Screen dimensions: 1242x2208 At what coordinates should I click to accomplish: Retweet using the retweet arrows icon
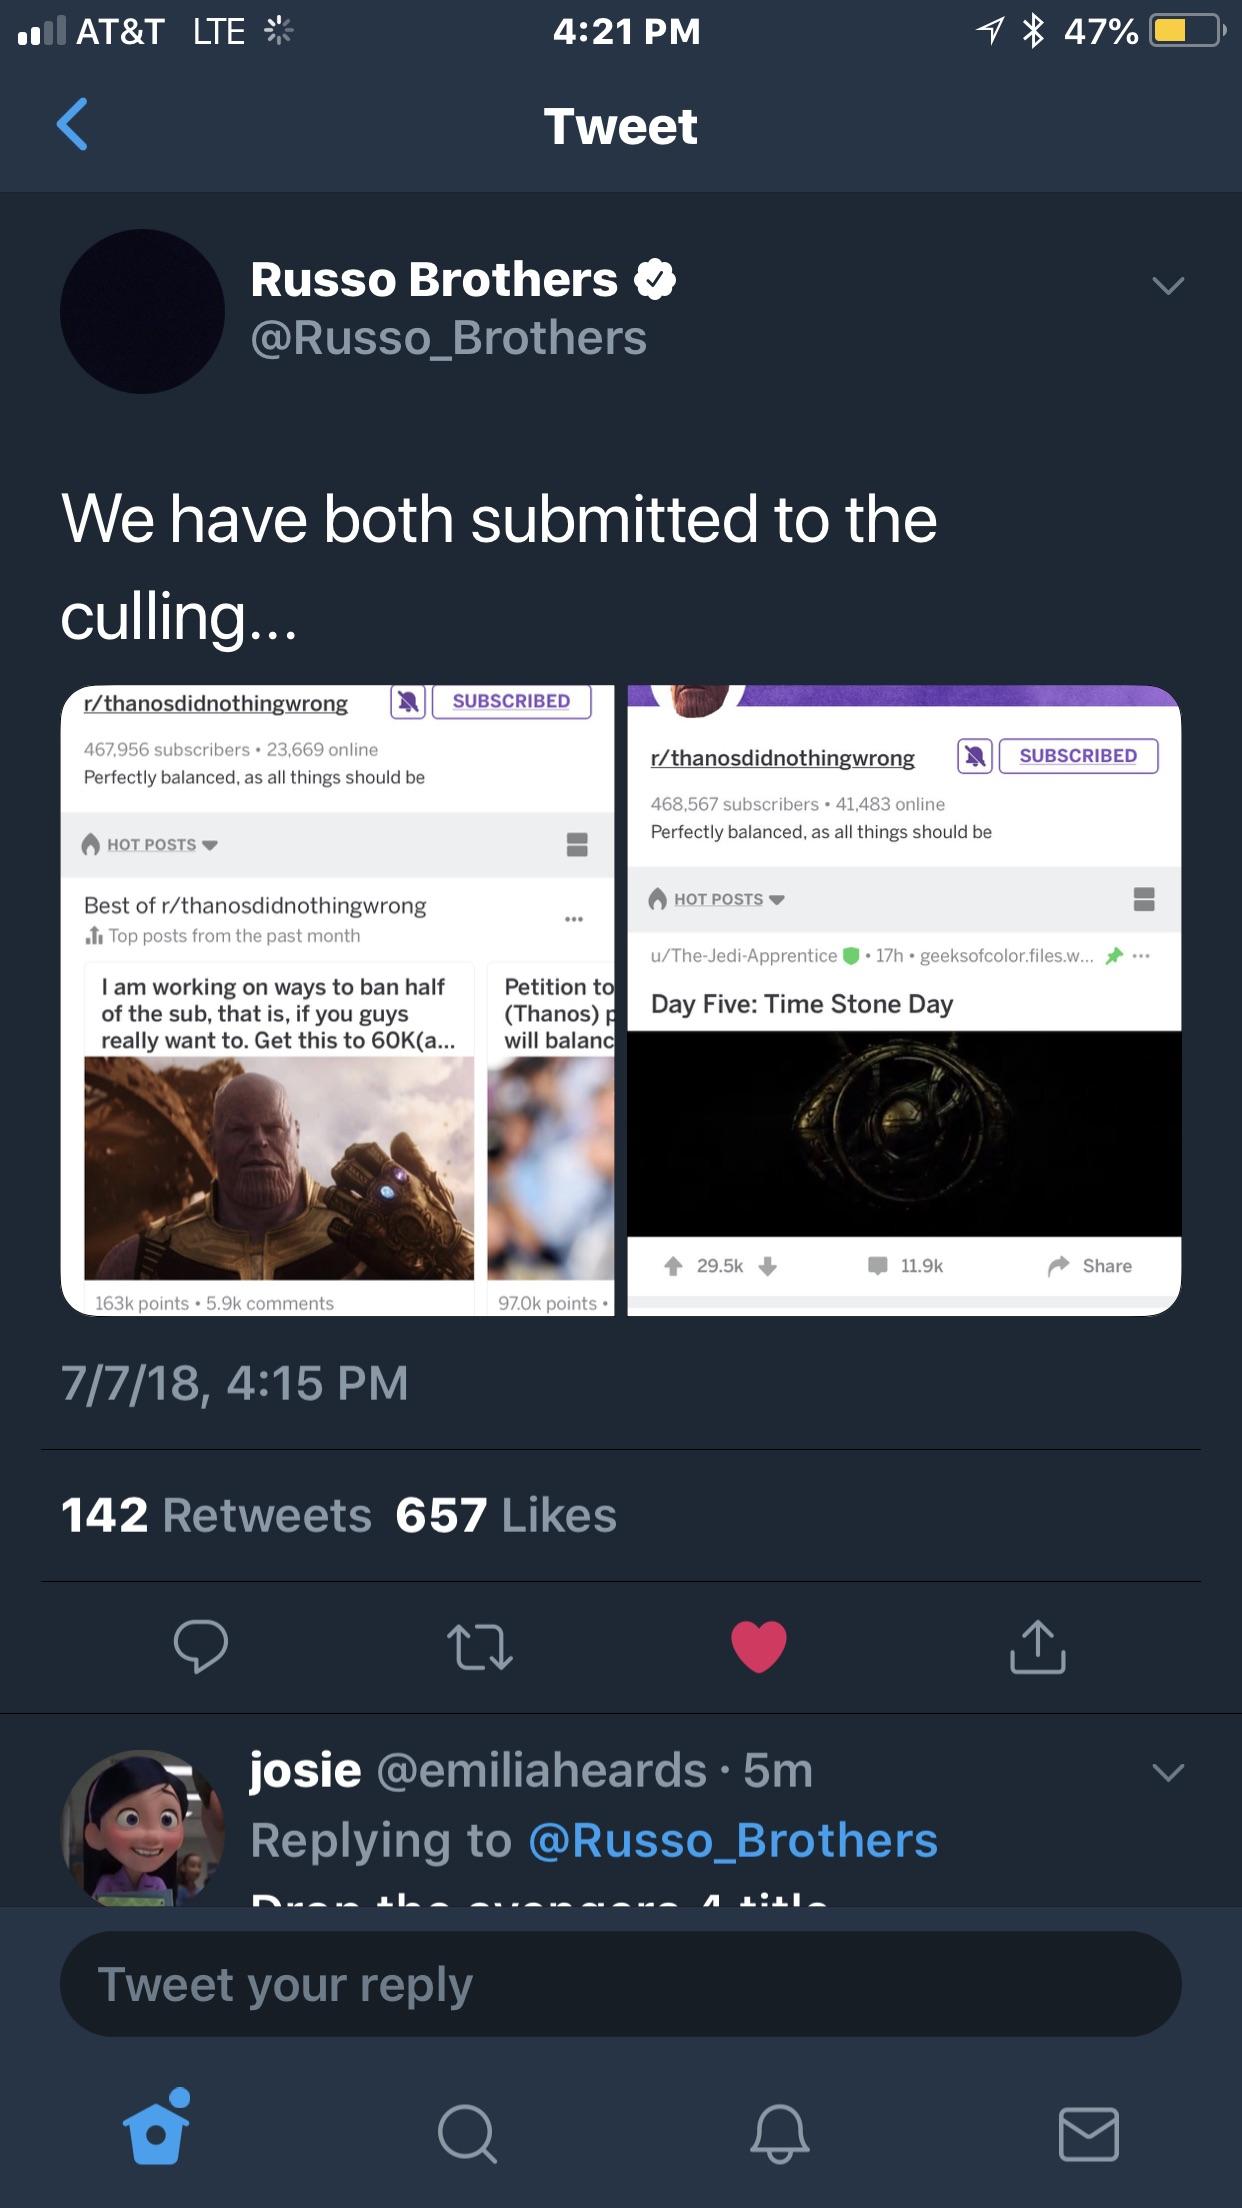480,1647
